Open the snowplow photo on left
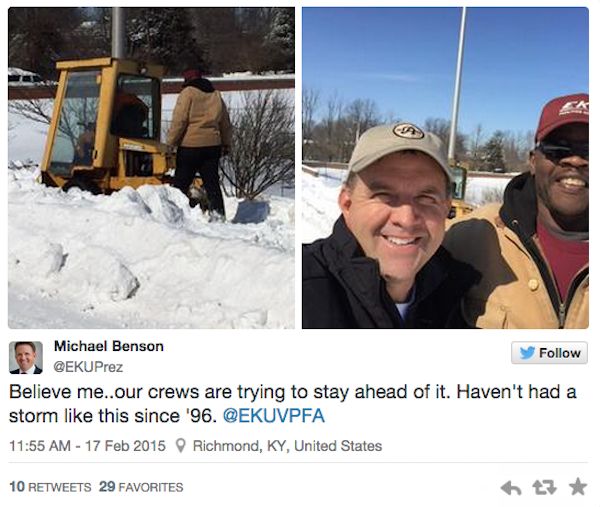The width and height of the screenshot is (600, 507). tap(152, 168)
